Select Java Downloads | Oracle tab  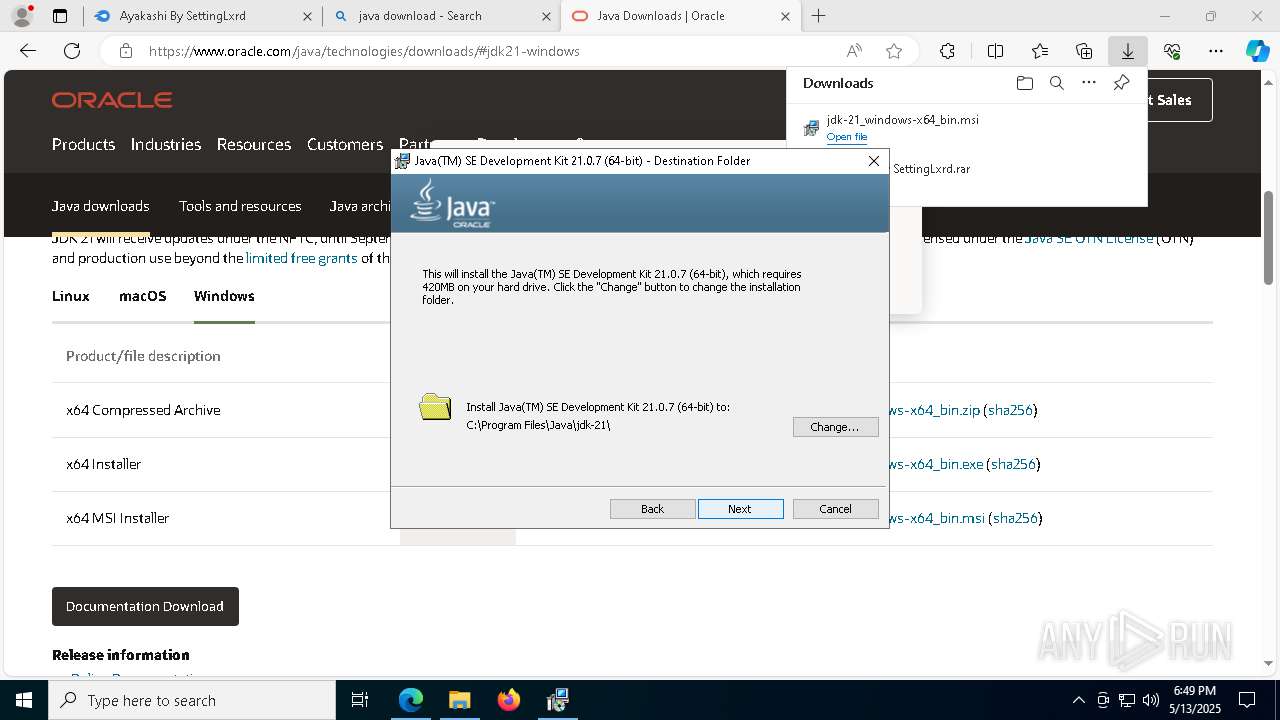point(661,16)
